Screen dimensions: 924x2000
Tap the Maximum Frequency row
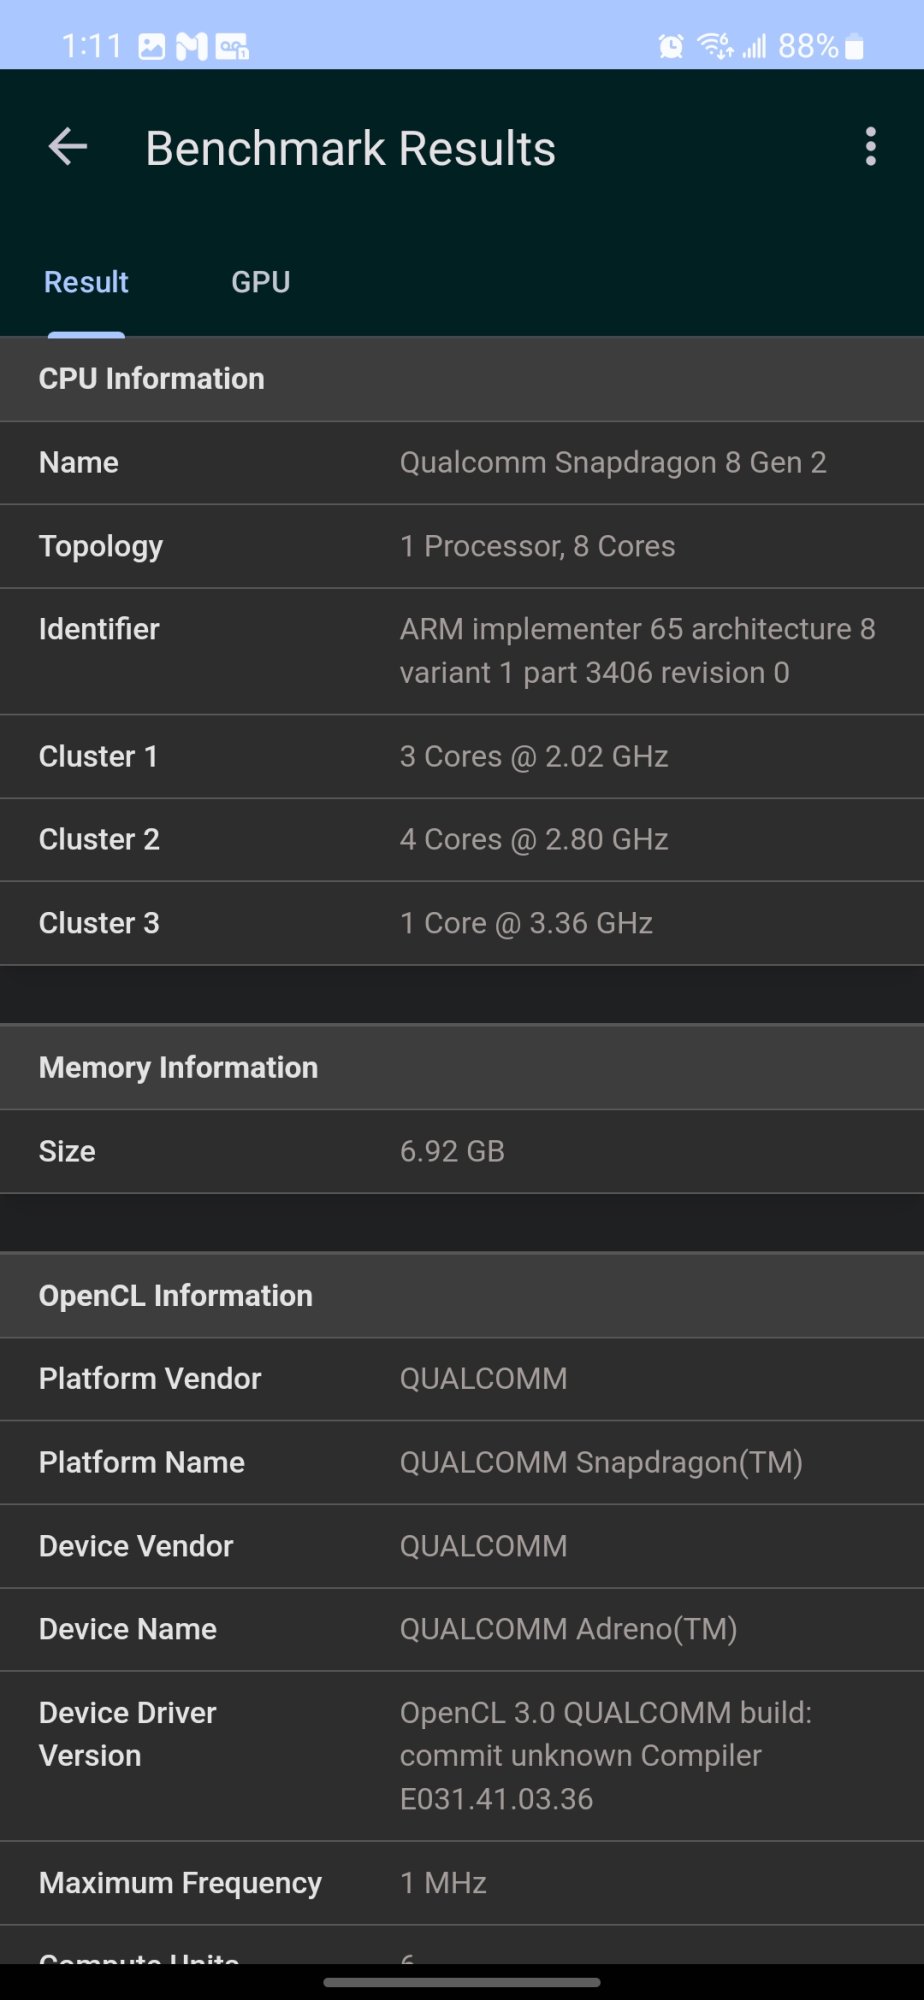pos(462,1883)
